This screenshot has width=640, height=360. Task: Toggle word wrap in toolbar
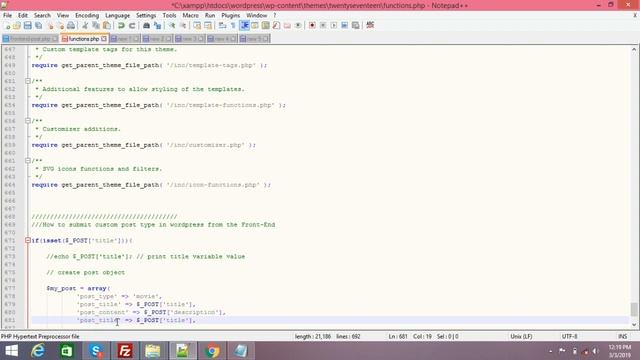click(222, 26)
